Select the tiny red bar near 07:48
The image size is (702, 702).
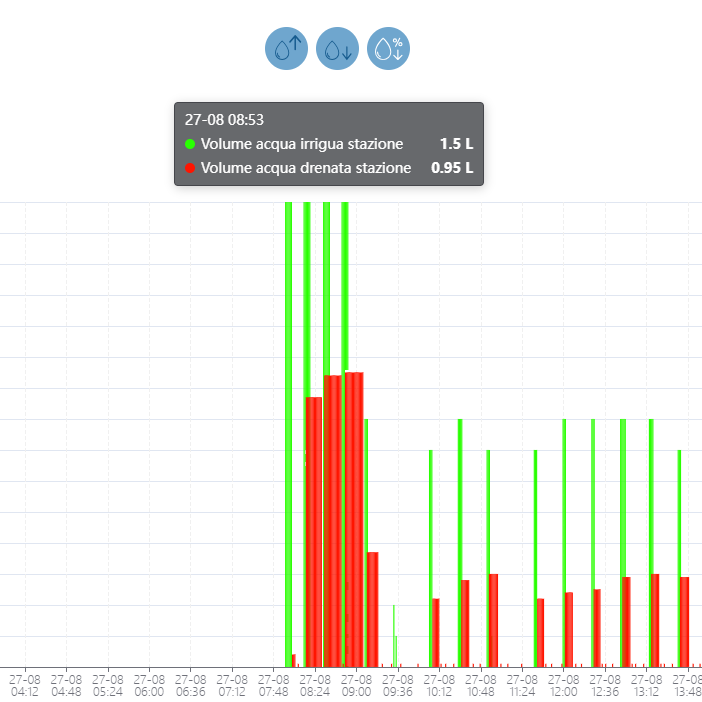click(x=294, y=660)
